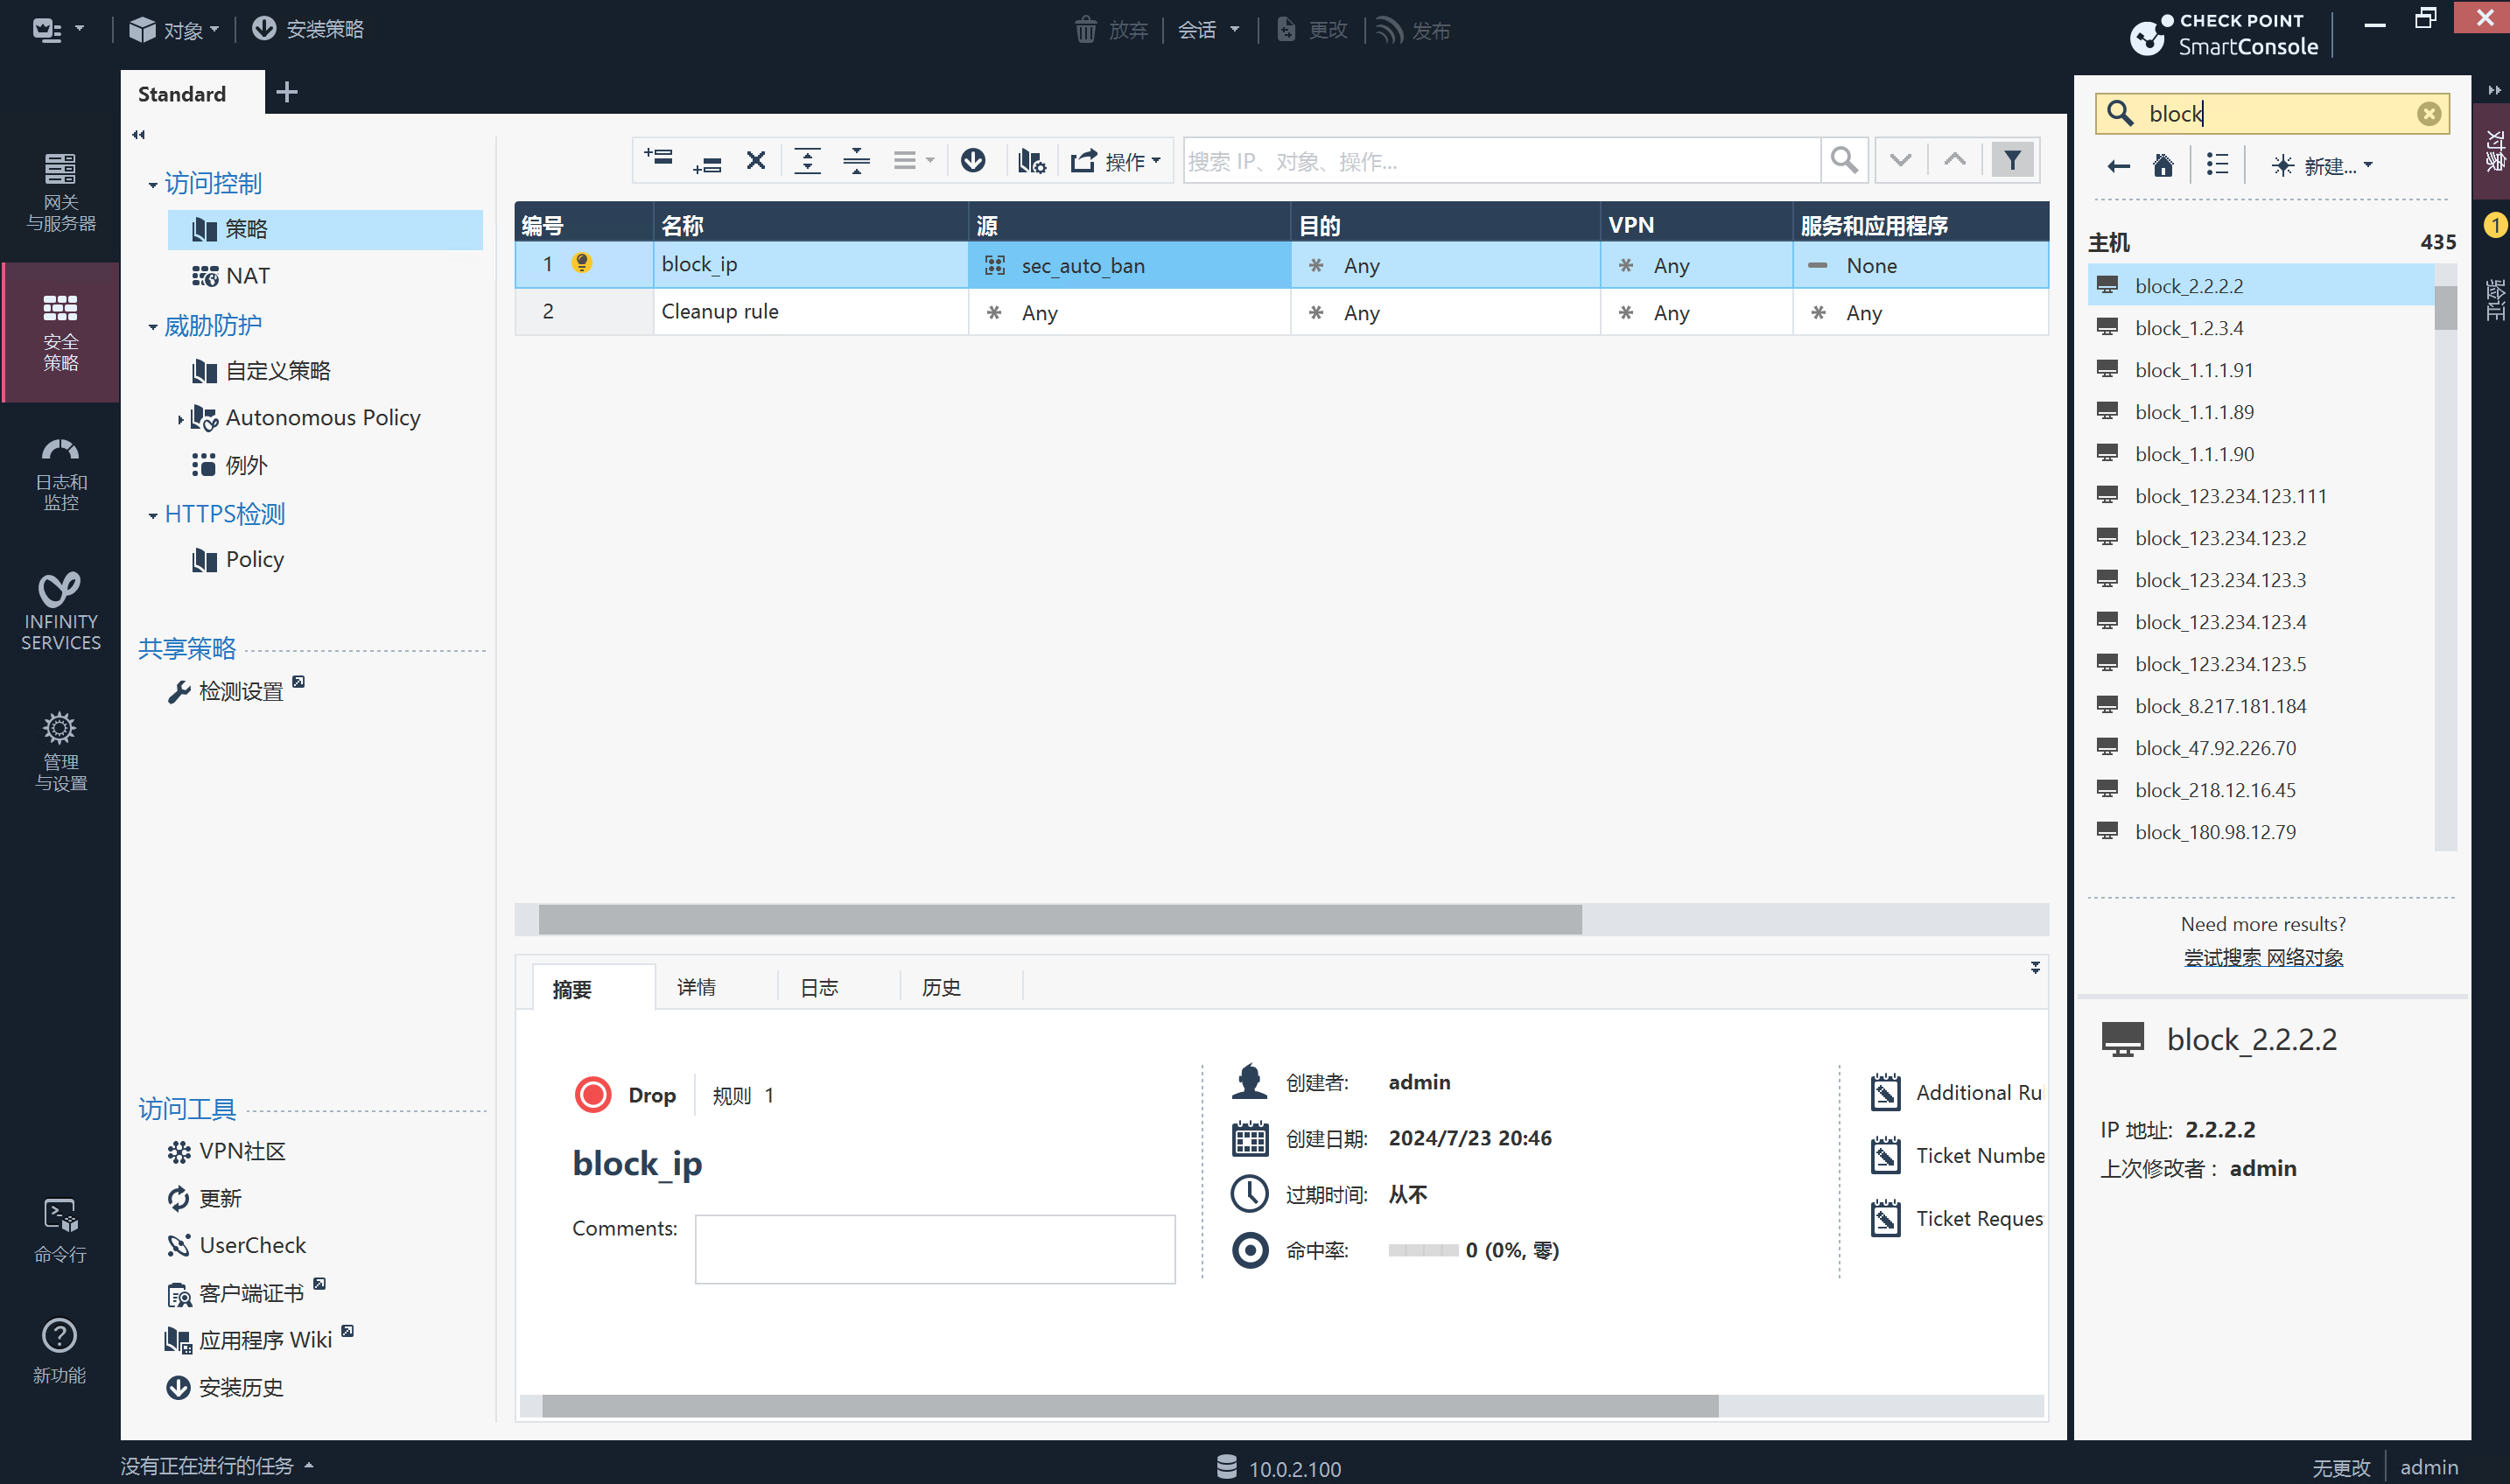Collapse the rule summary pane

pyautogui.click(x=2034, y=967)
